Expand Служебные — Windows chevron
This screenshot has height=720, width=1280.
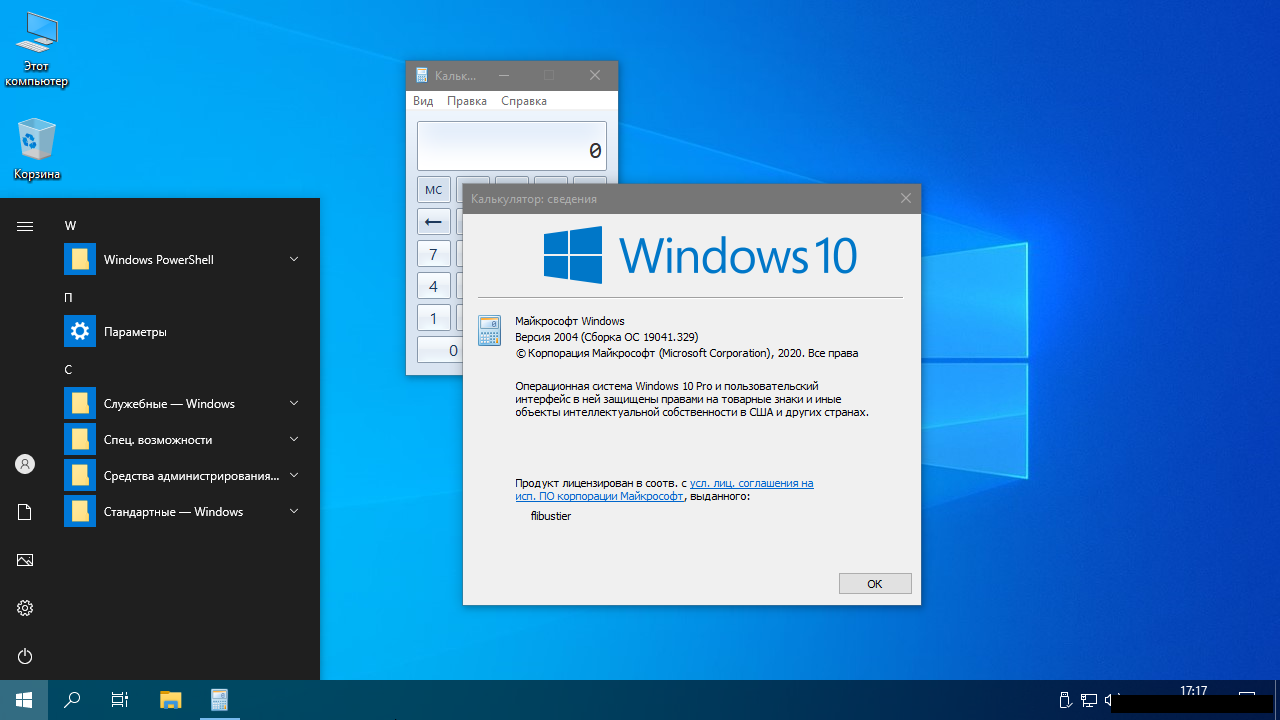pyautogui.click(x=294, y=403)
